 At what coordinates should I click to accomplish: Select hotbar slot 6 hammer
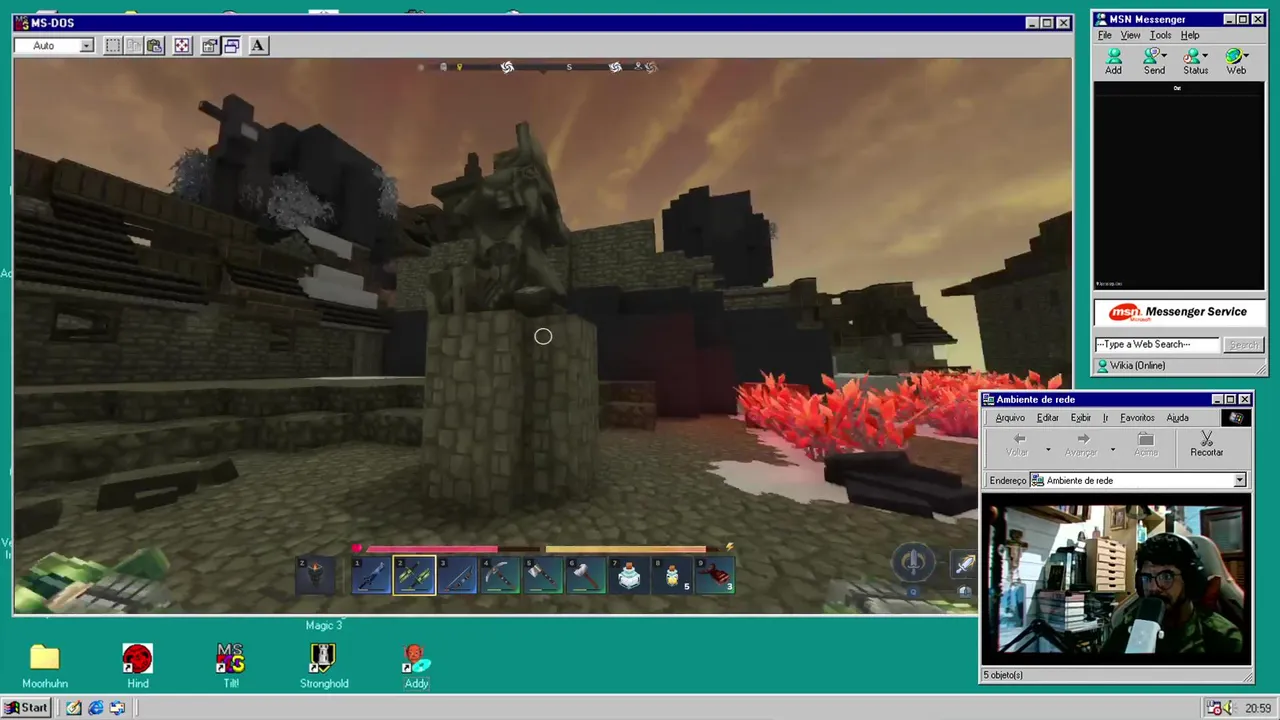click(587, 576)
